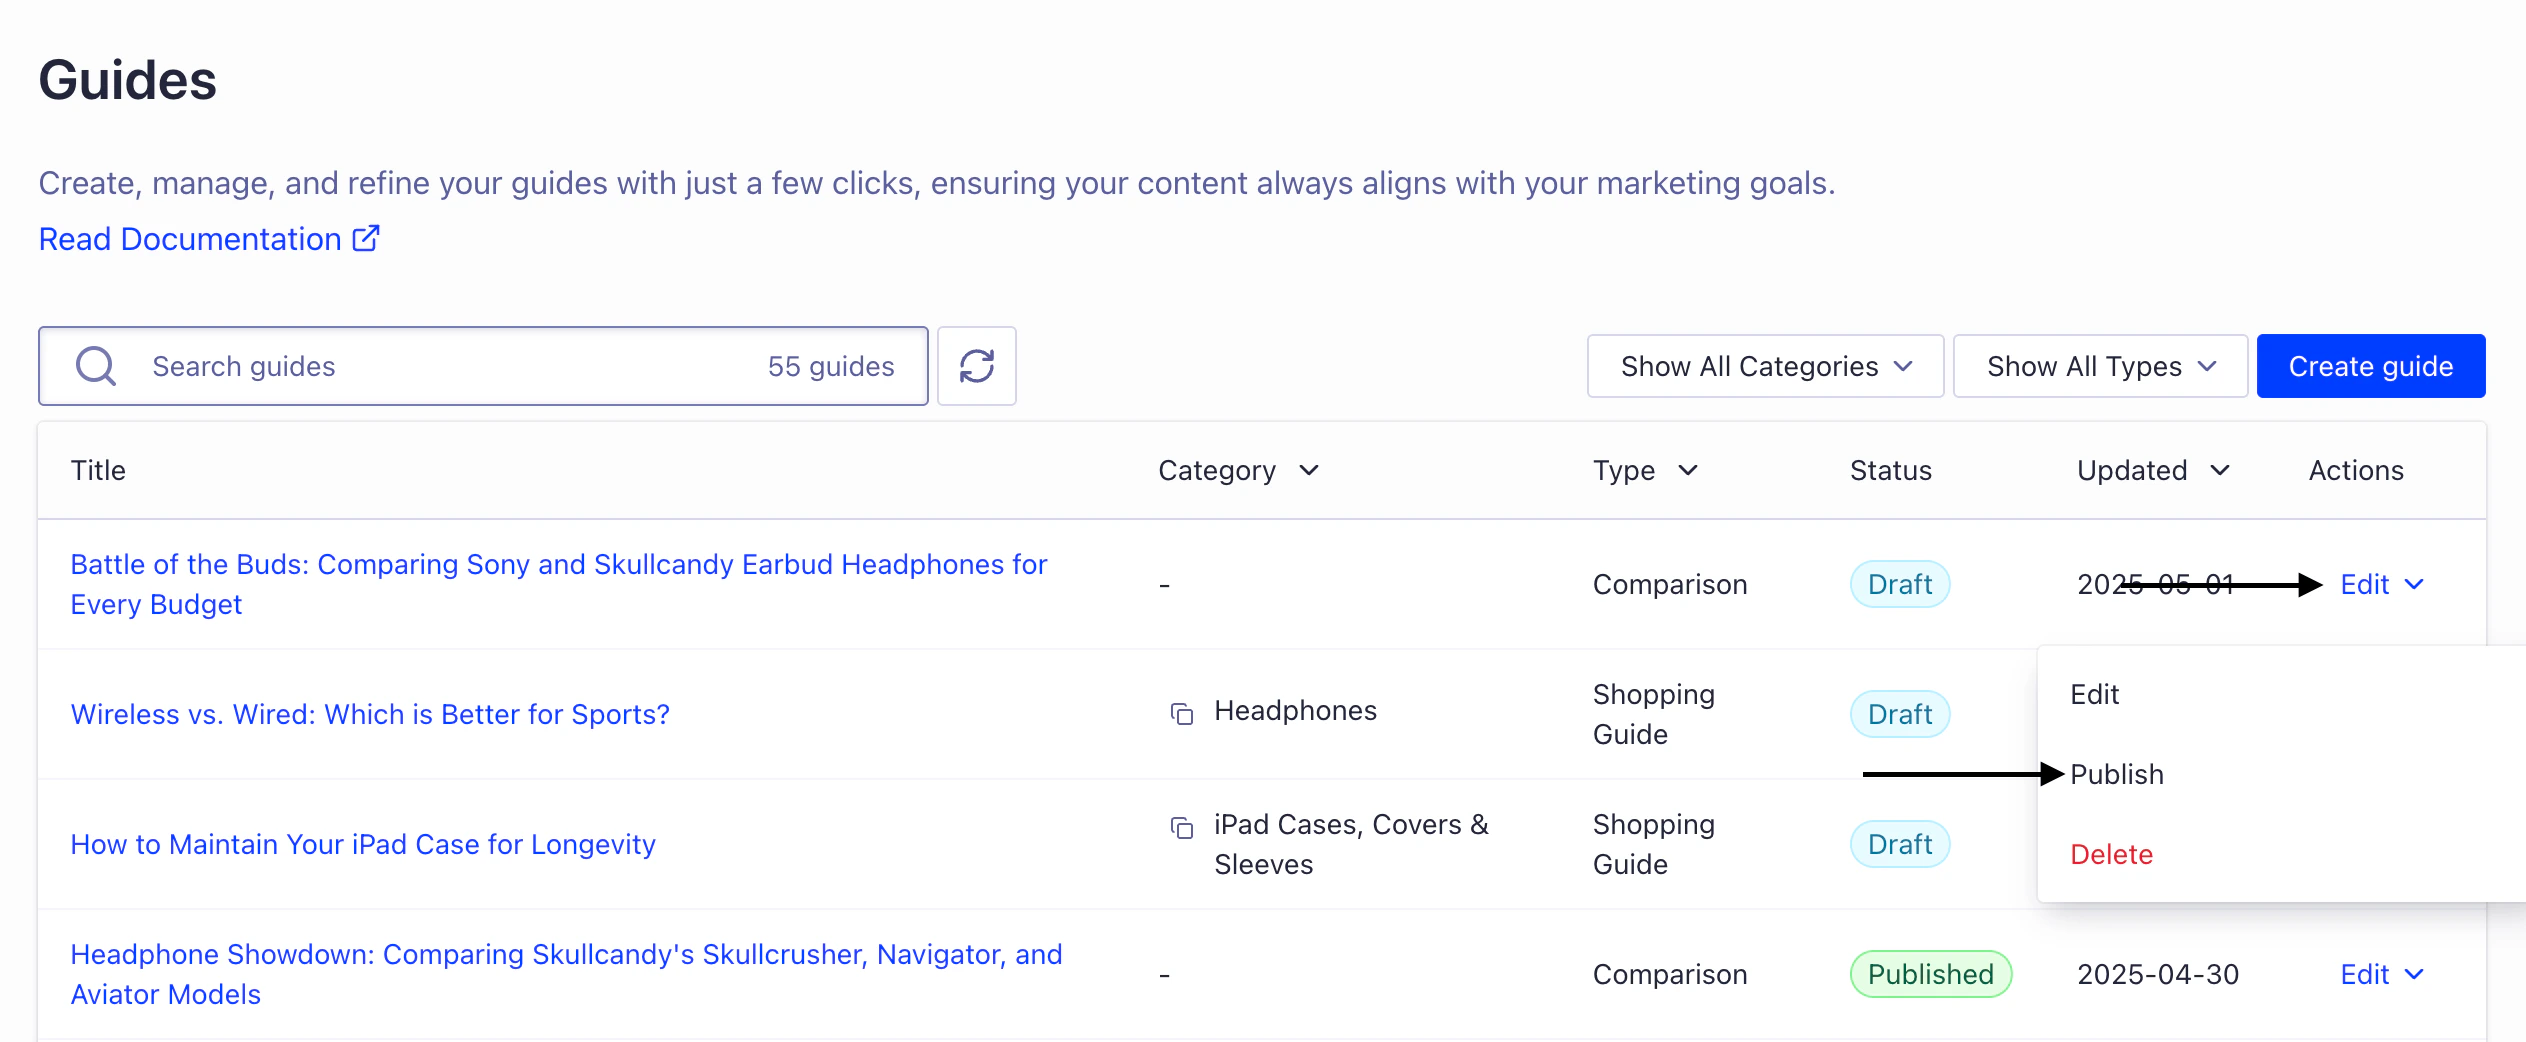Click the Draft badge for Battle of the Buds
Screen dimensions: 2526x1042
1900,584
